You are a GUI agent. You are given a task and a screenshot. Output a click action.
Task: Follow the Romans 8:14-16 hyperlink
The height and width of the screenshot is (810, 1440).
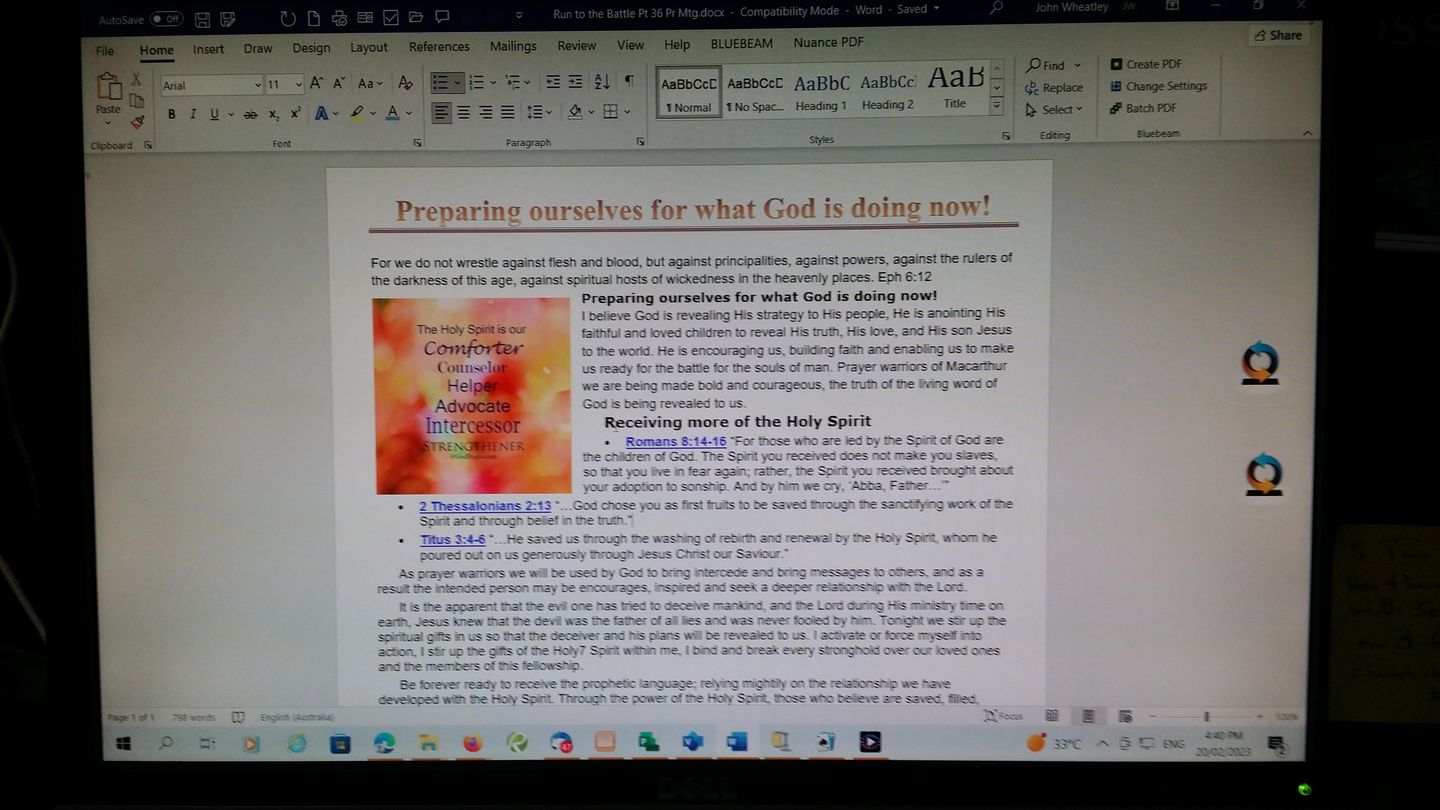point(676,441)
